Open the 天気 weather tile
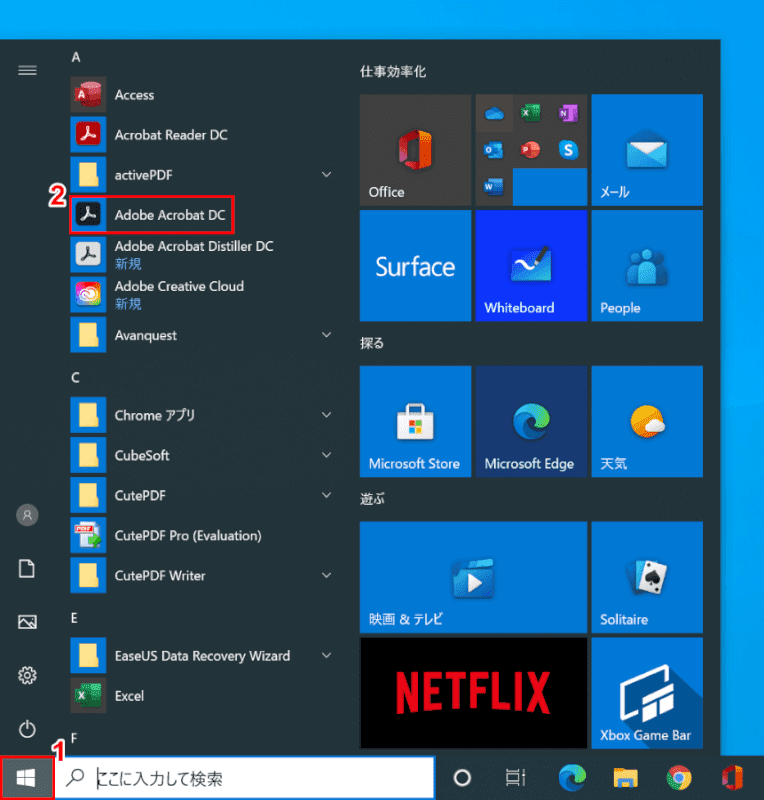 pyautogui.click(x=647, y=421)
